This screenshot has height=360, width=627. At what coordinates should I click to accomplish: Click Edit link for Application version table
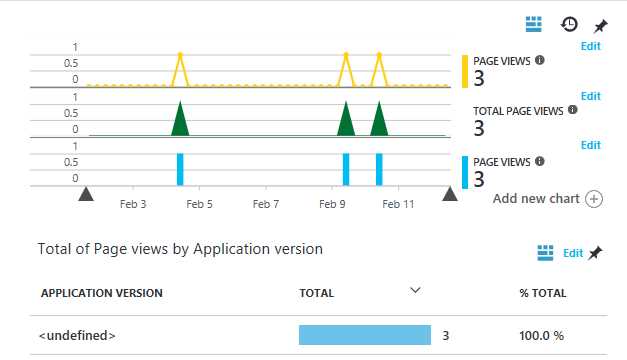coord(573,253)
